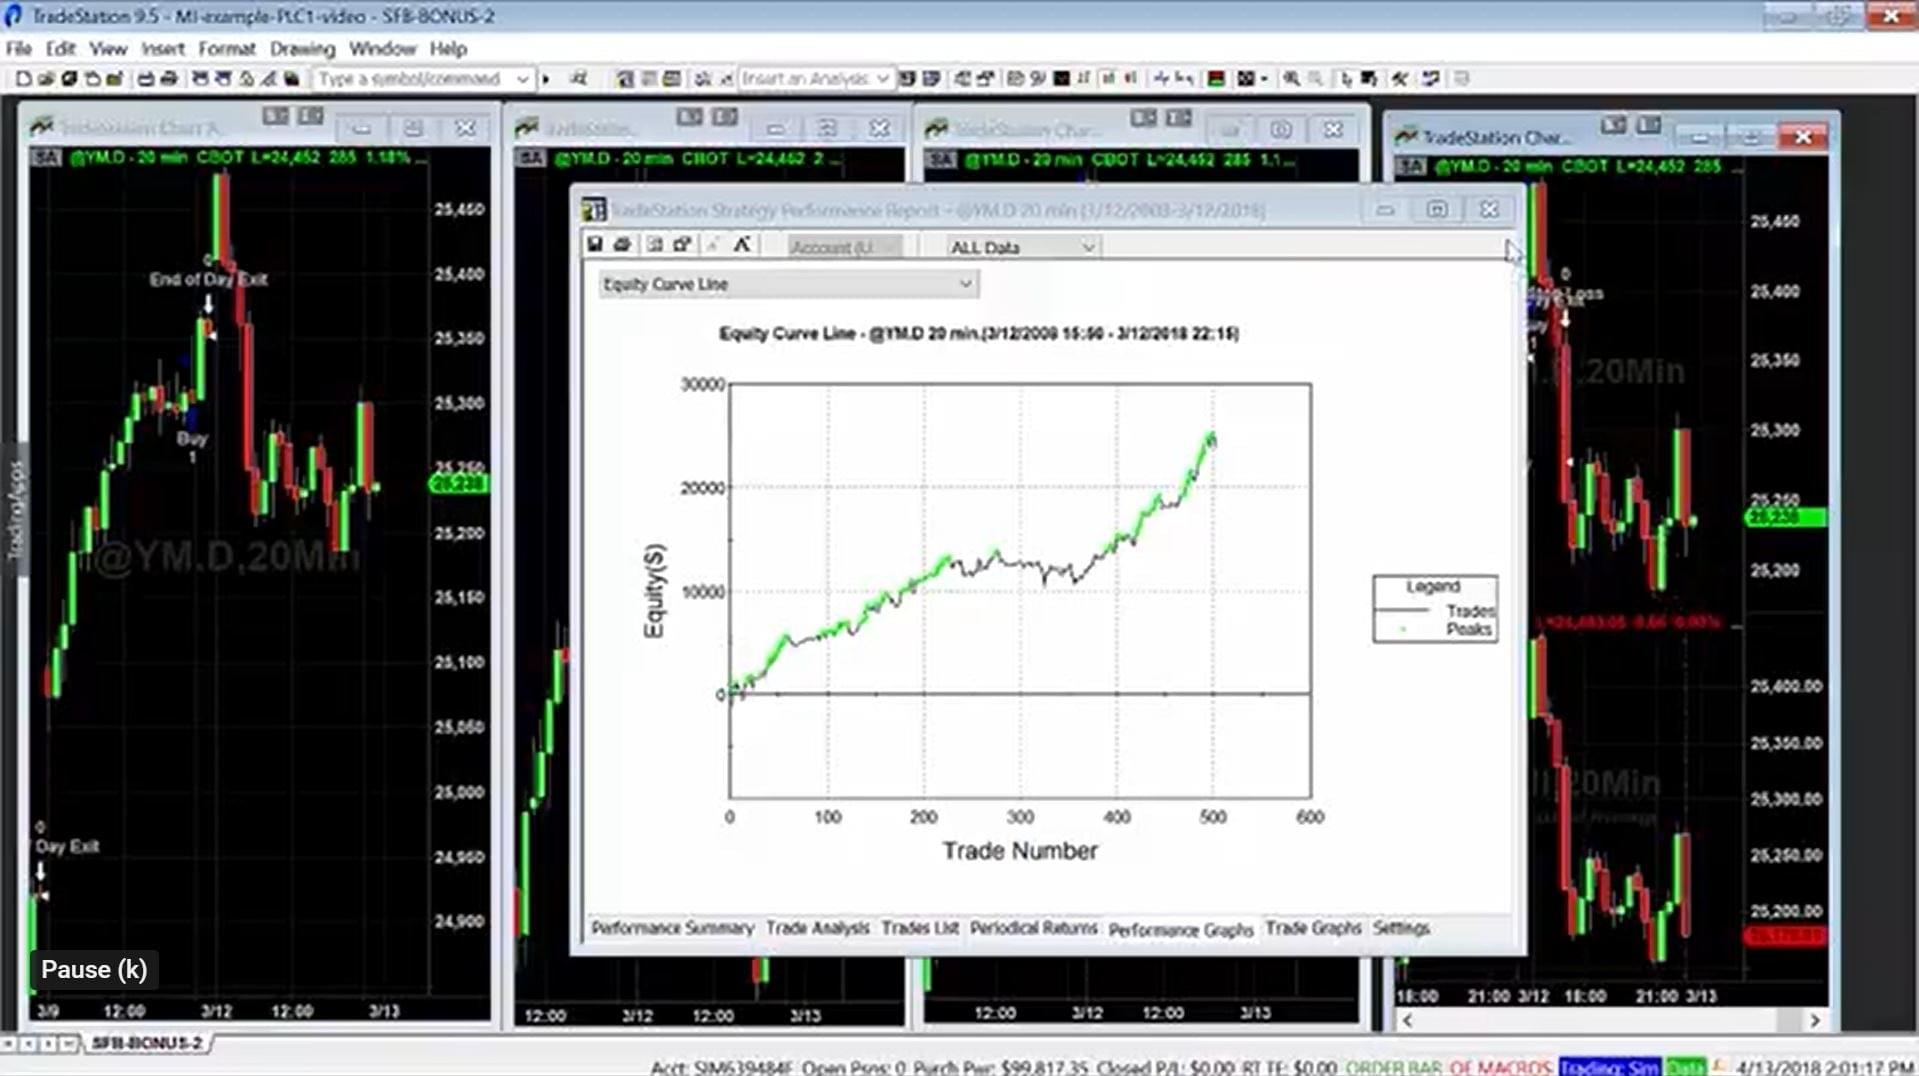Click the red and green color bars icon

[1216, 79]
